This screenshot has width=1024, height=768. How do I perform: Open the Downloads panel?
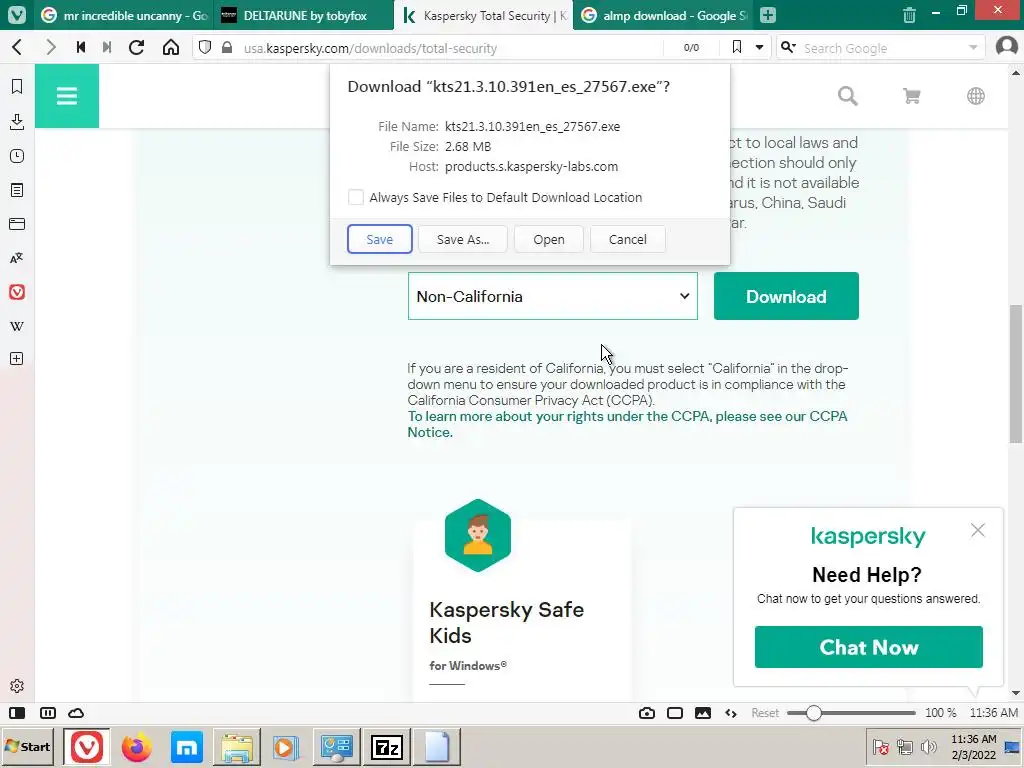[17, 121]
